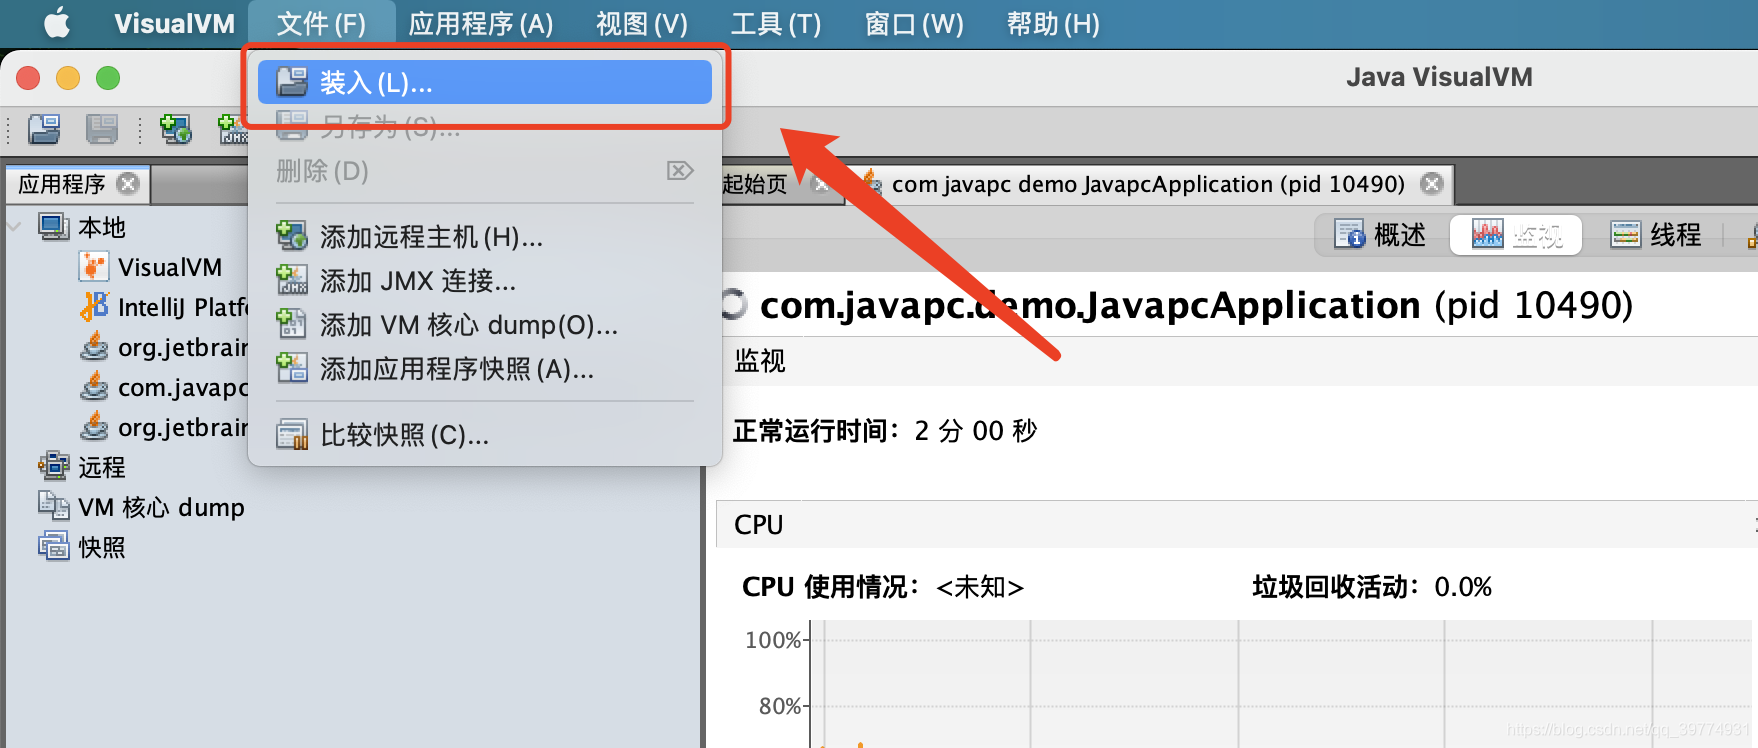Click the 添加 JMX 连接 menu icon
This screenshot has height=748, width=1758.
coord(291,280)
